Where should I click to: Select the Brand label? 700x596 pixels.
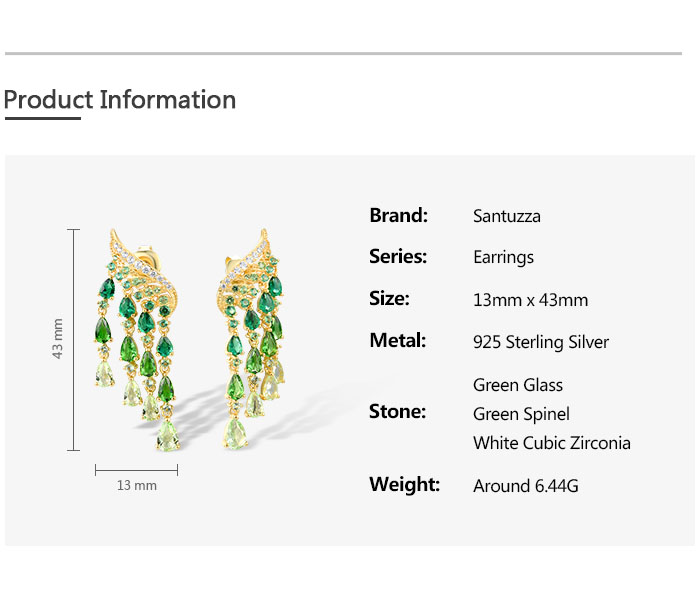pos(398,215)
